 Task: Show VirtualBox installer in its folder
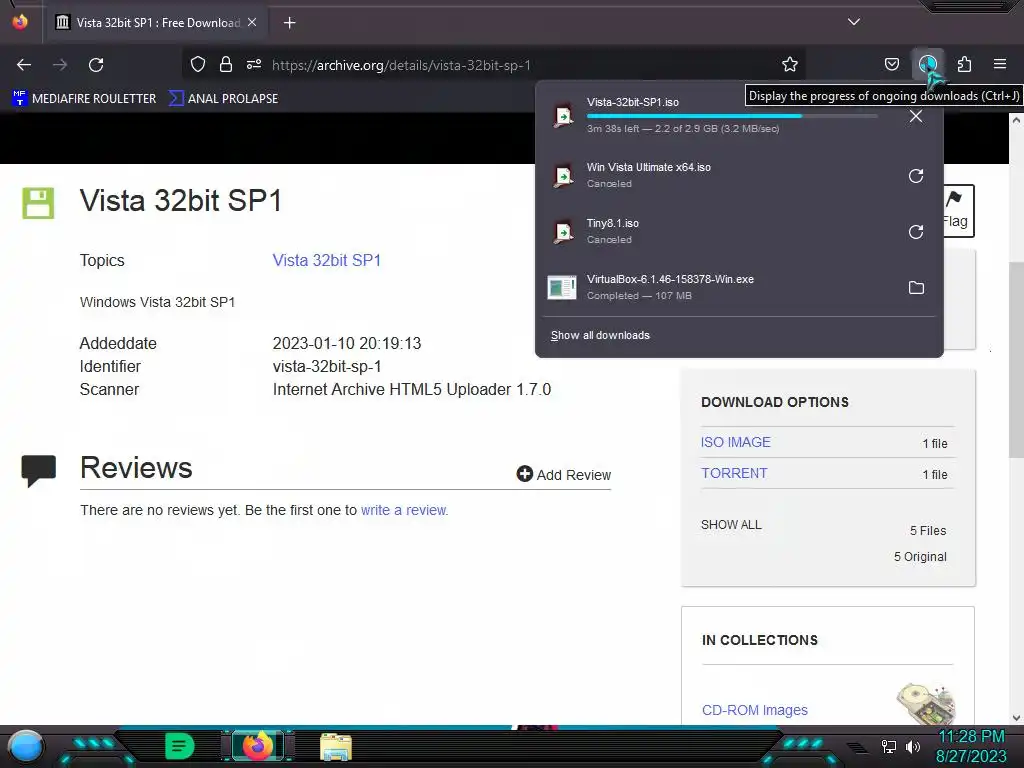(x=916, y=287)
